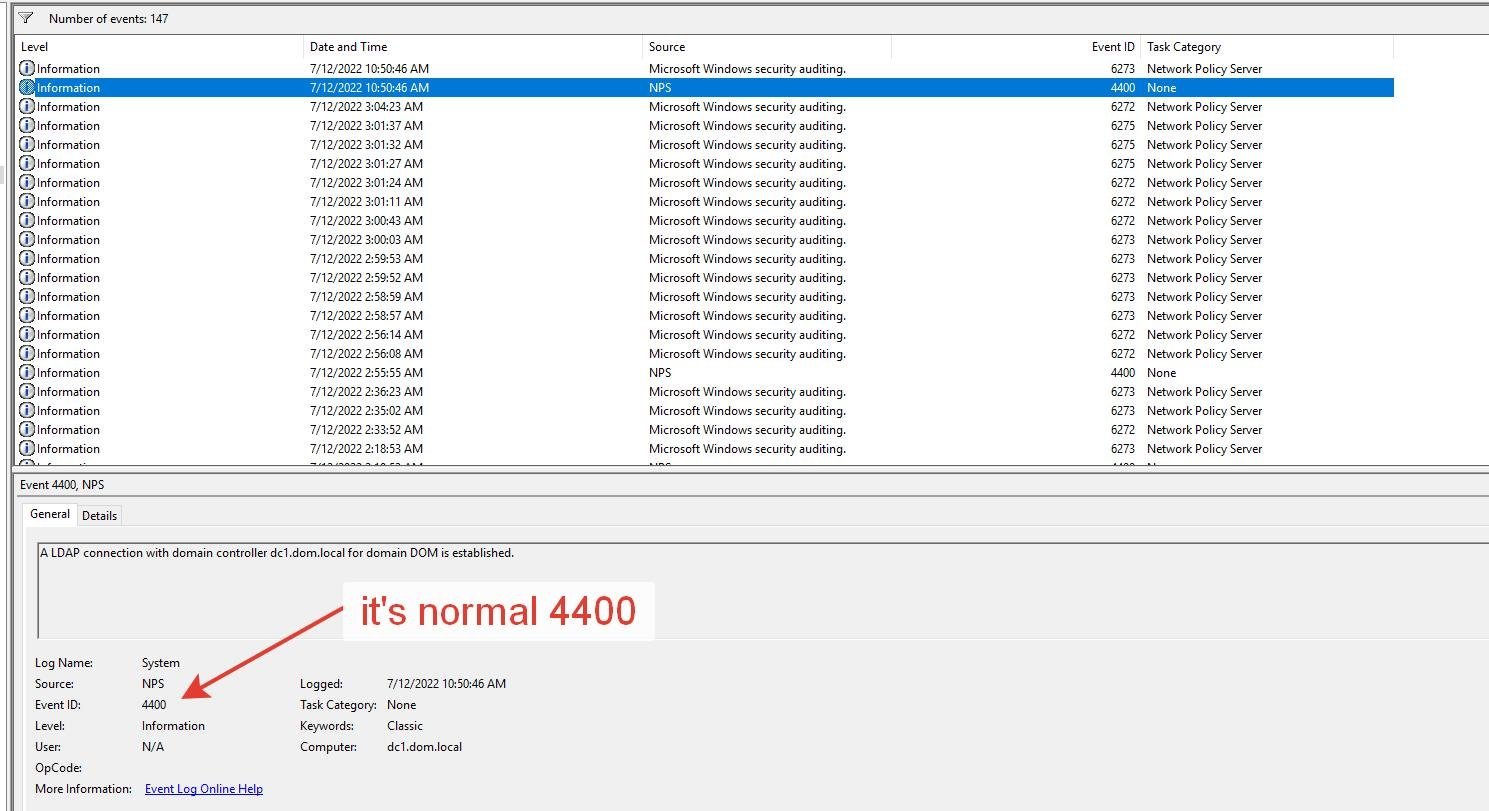This screenshot has width=1489, height=811.
Task: Click info icon of first 6273 event
Action: [x=27, y=68]
